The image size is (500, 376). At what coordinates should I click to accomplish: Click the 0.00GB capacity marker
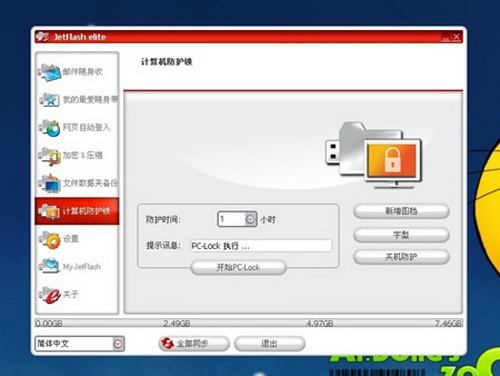coord(49,323)
